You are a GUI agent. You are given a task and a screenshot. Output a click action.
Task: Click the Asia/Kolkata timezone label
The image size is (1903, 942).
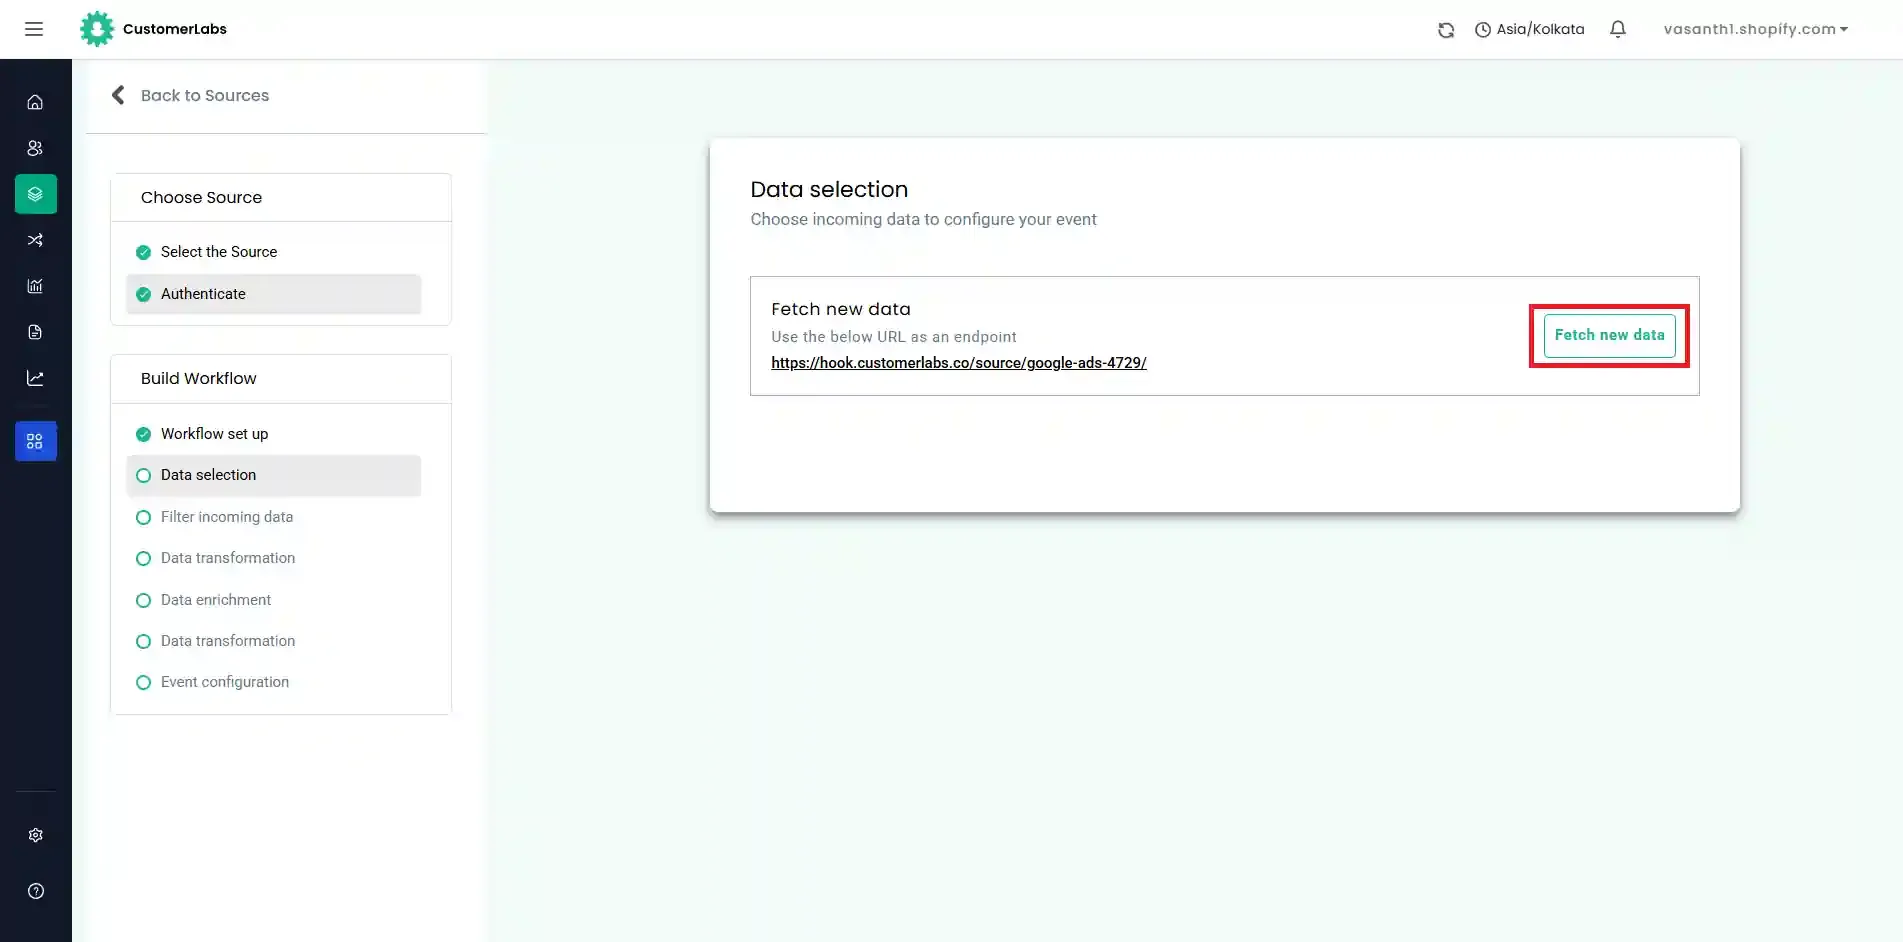1540,29
